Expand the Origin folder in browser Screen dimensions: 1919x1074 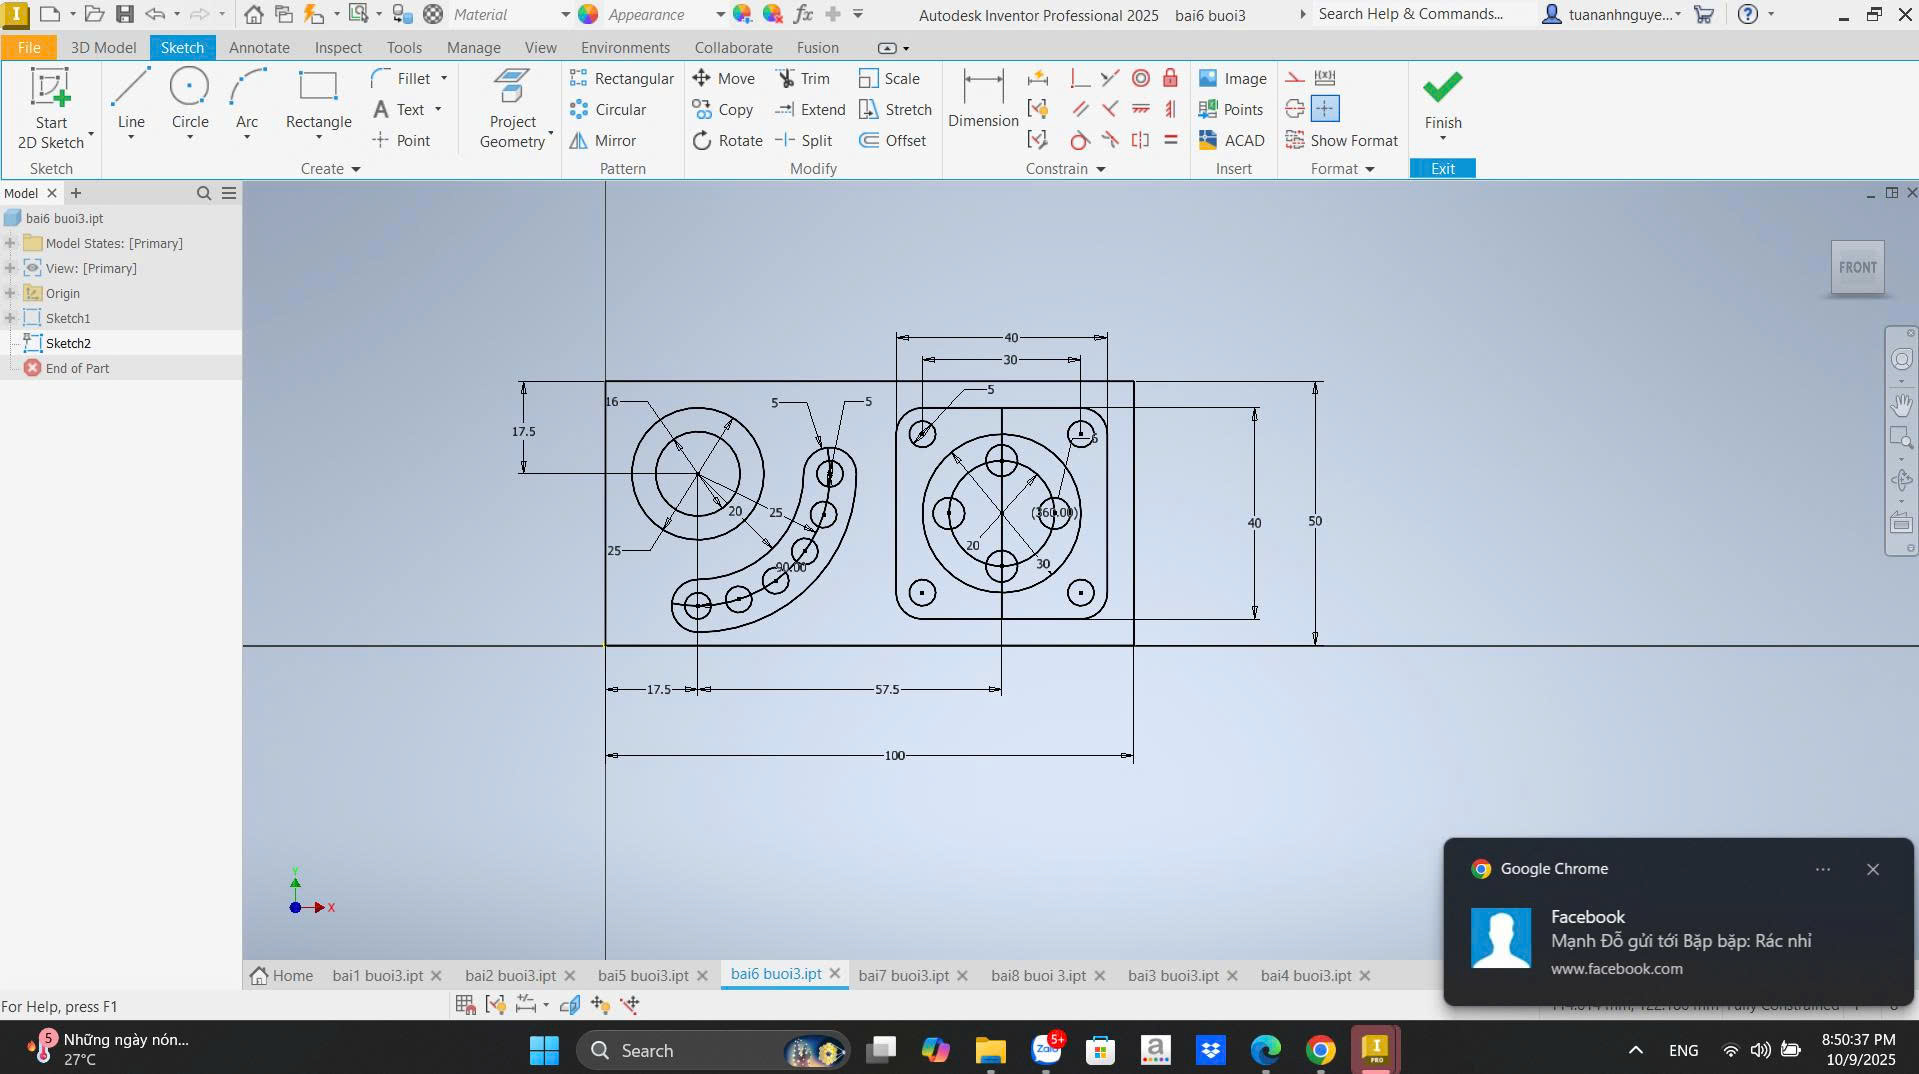click(x=10, y=293)
